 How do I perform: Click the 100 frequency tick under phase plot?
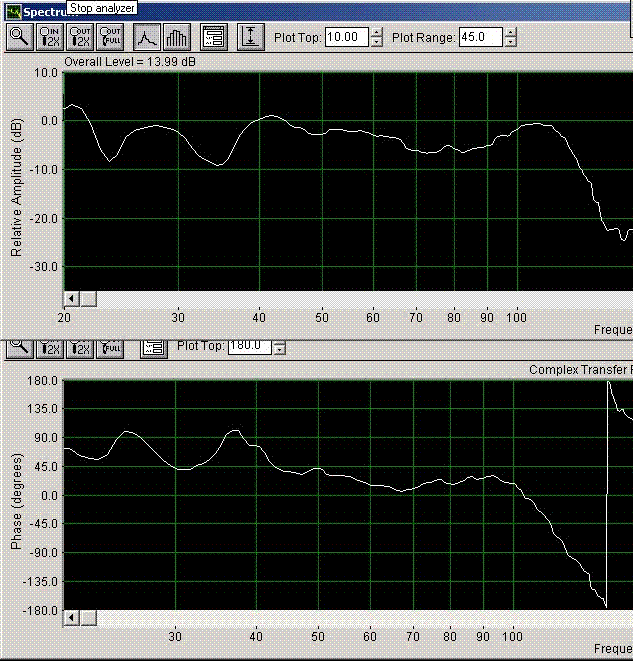pos(512,636)
